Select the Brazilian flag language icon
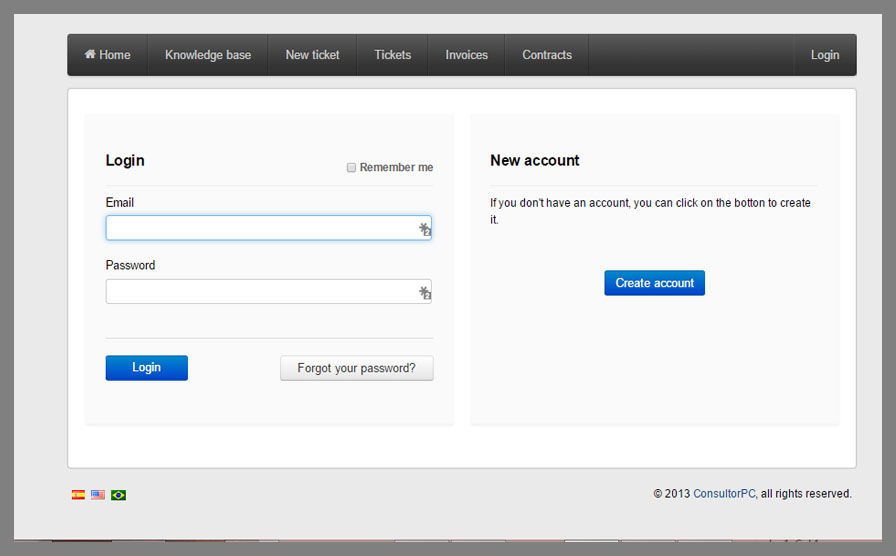The image size is (896, 556). click(118, 495)
